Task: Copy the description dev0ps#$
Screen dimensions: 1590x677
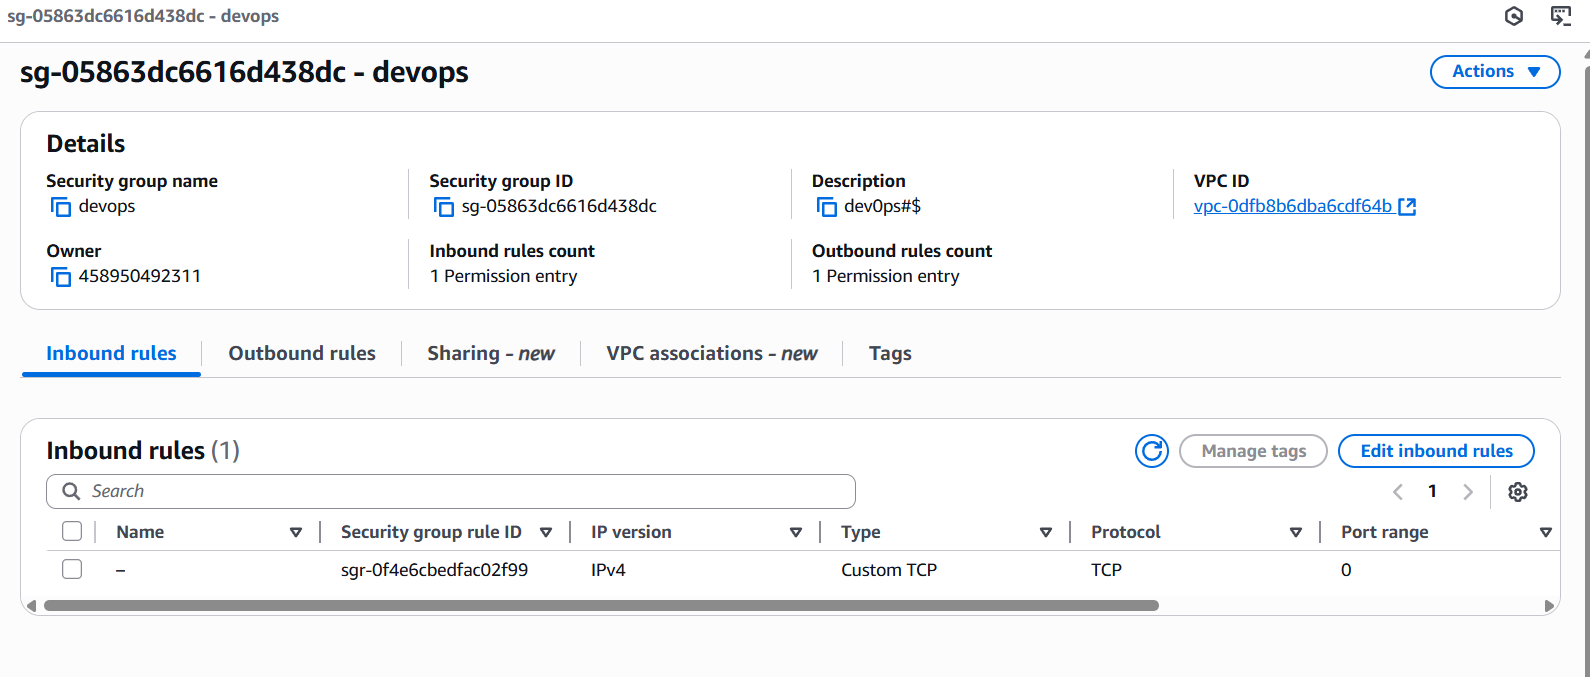Action: (x=827, y=207)
